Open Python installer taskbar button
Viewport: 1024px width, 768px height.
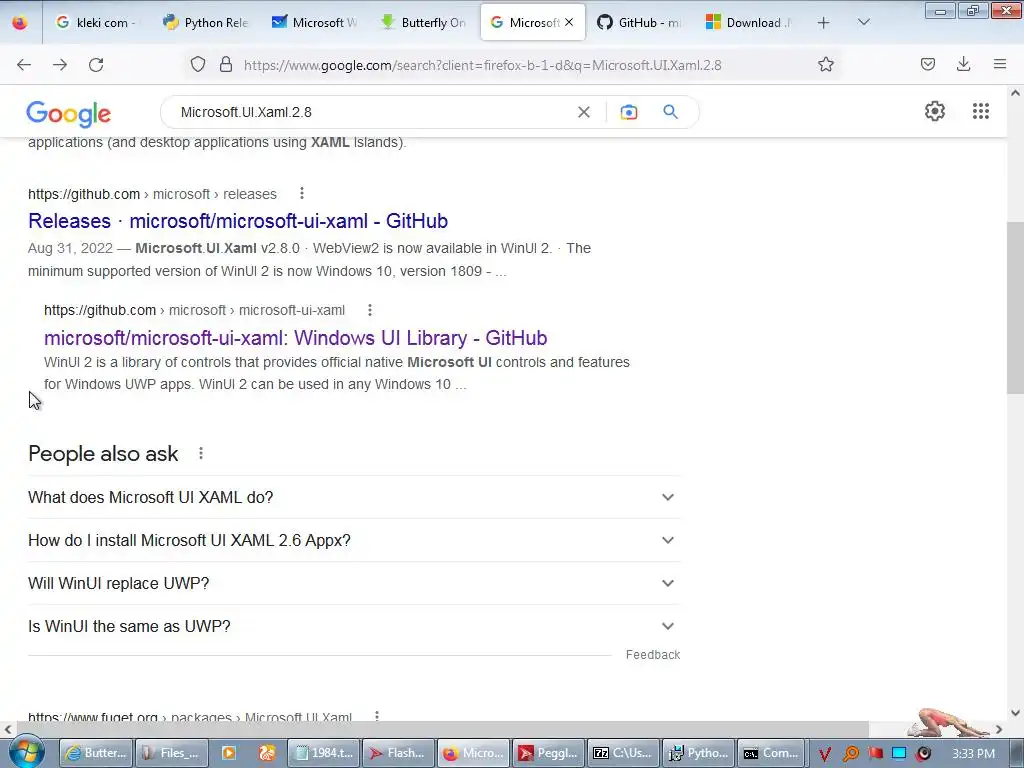[698, 753]
